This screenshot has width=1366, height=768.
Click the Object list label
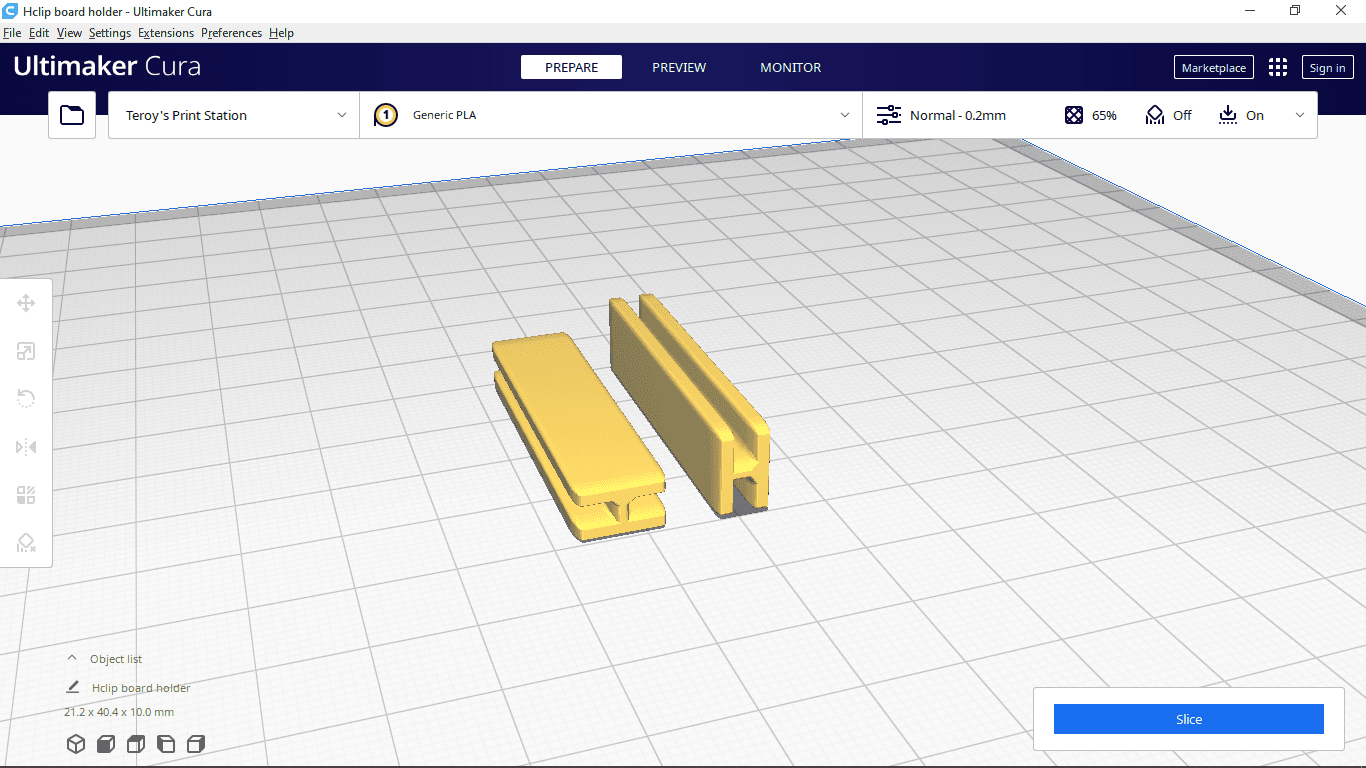(116, 659)
